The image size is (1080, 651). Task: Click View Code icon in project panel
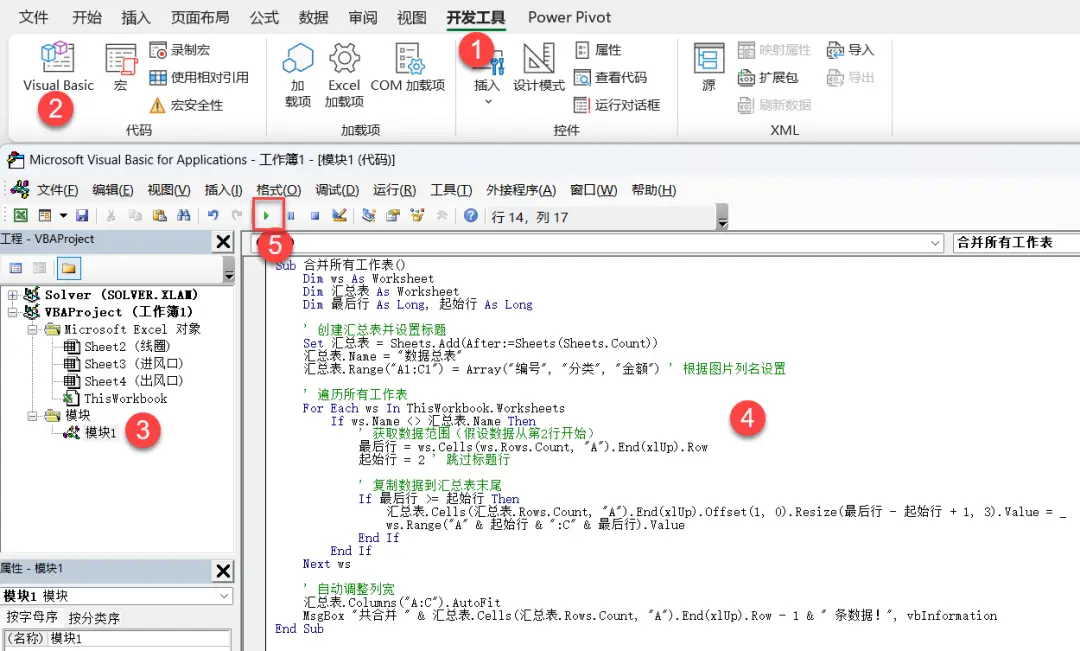16,268
